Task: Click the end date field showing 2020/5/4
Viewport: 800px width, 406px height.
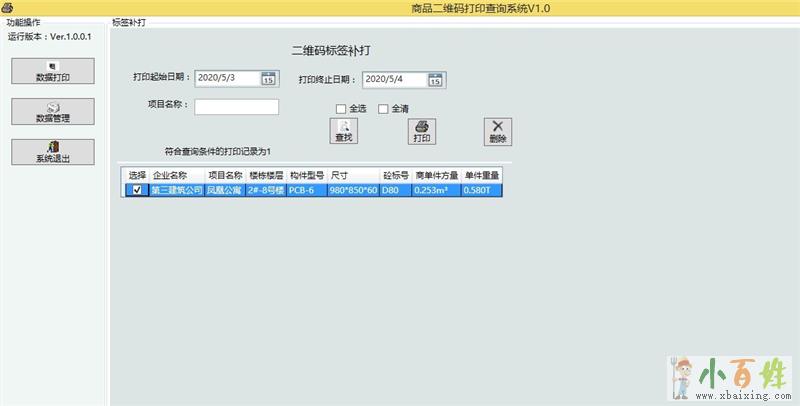Action: click(394, 79)
